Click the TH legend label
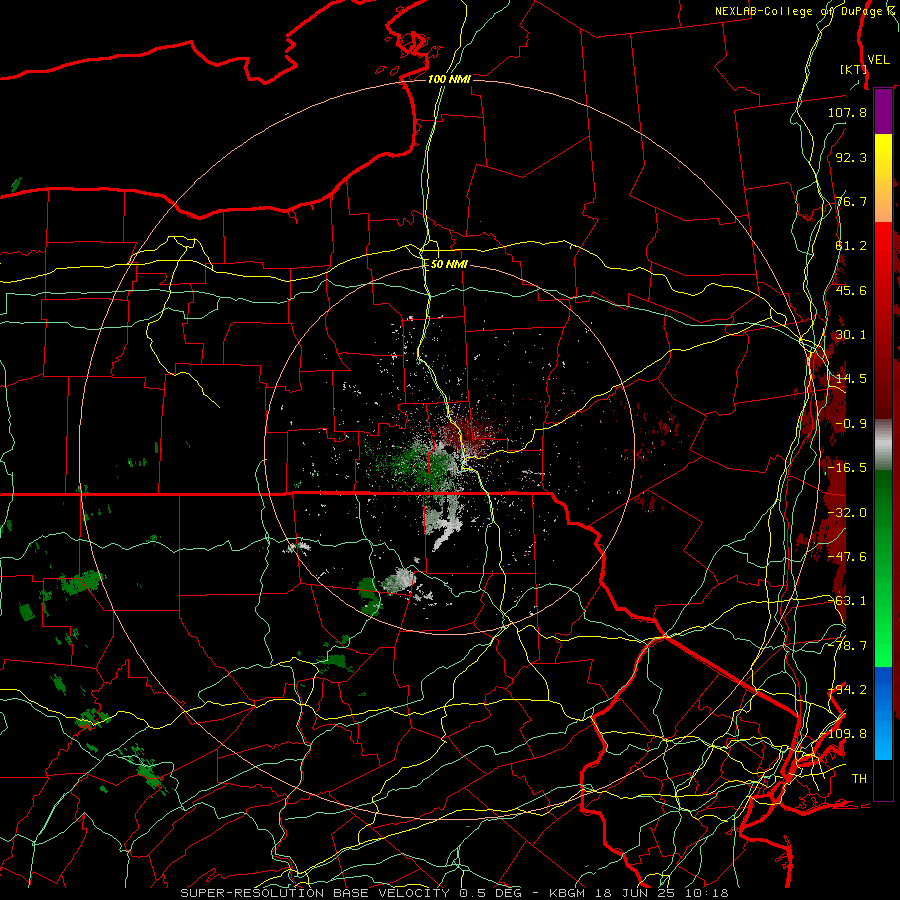Viewport: 900px width, 900px height. click(x=859, y=779)
